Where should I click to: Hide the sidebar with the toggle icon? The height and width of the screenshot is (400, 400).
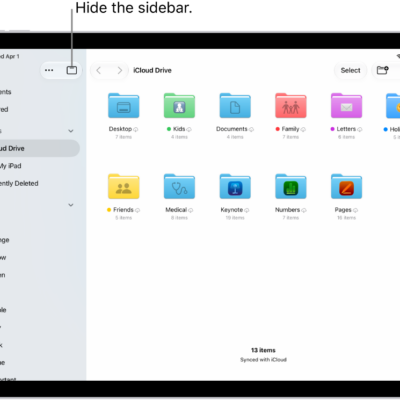pos(72,70)
